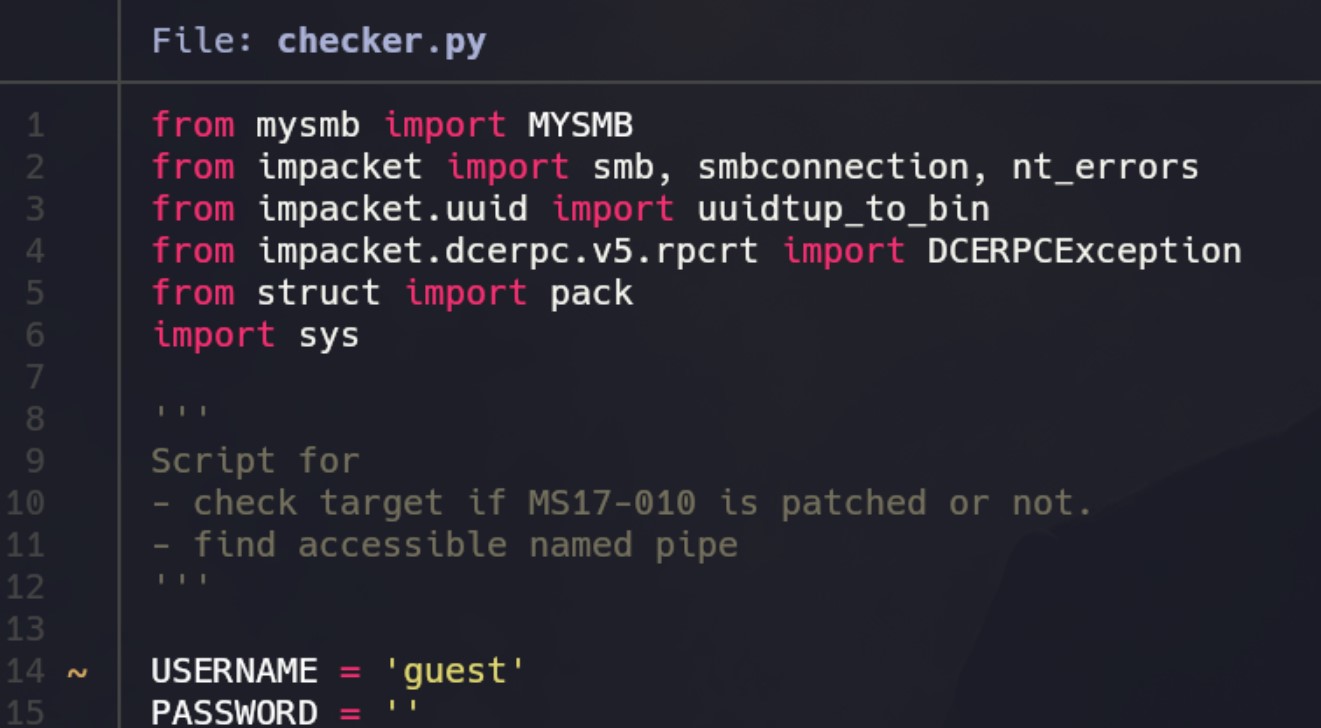
Task: Click the import sys statement
Action: 255,335
